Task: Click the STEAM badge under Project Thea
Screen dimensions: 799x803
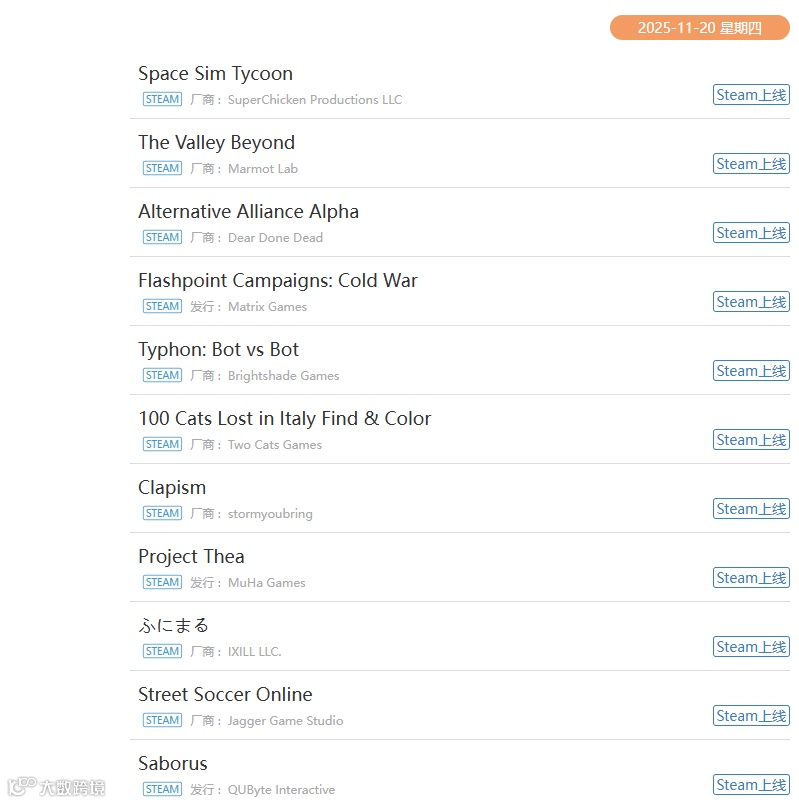Action: click(x=162, y=582)
